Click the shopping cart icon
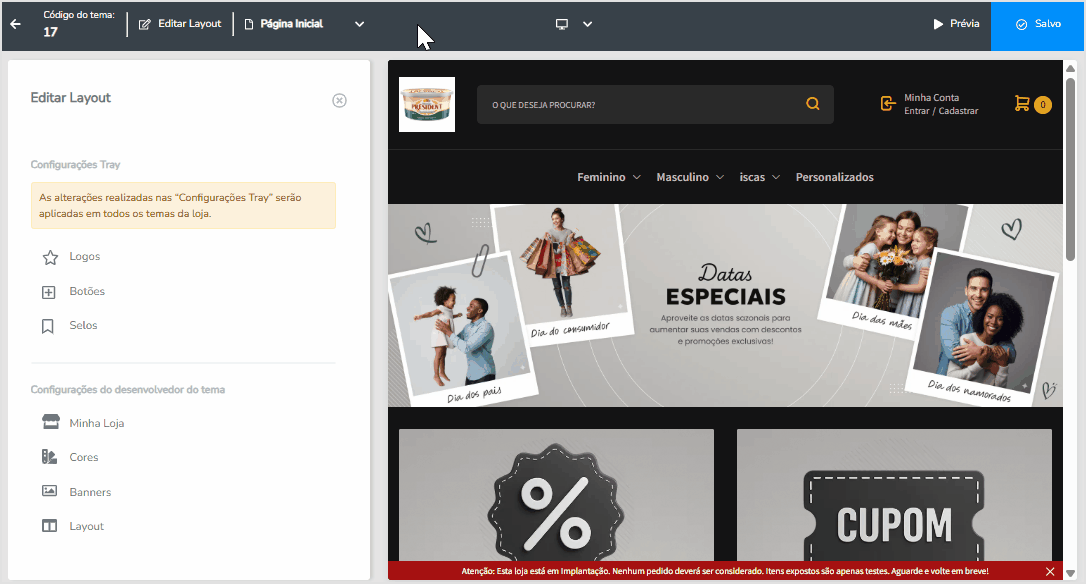1086x584 pixels. tap(1022, 103)
